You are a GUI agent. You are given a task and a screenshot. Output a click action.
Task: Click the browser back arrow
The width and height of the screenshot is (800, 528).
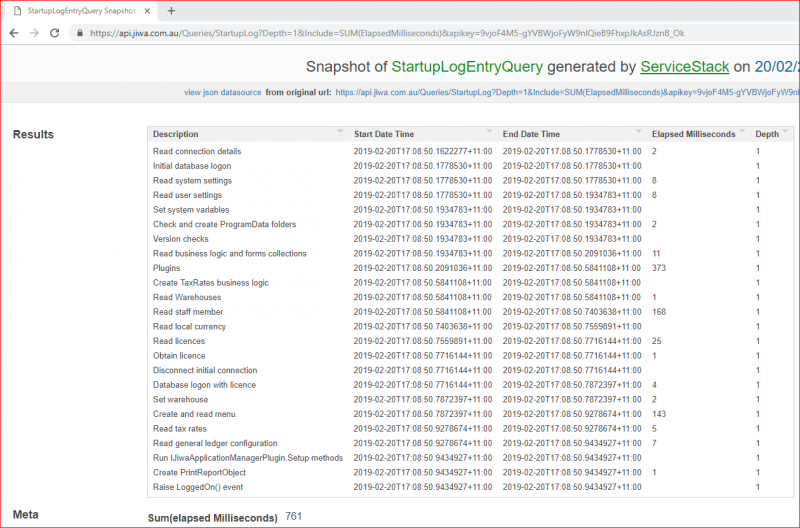pyautogui.click(x=12, y=33)
